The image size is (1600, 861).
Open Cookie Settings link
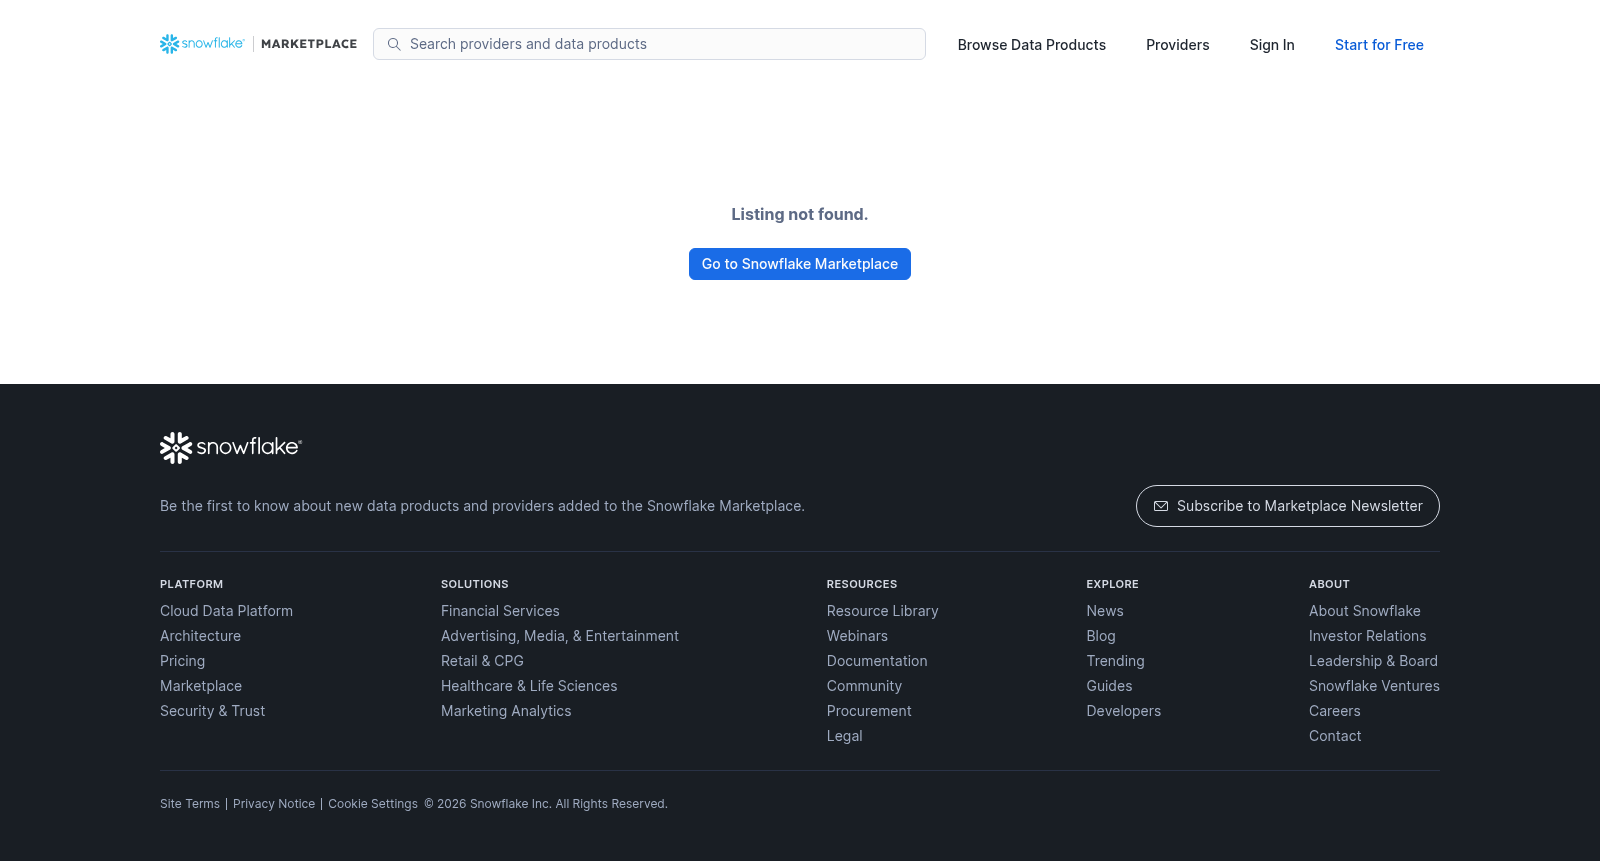(x=373, y=804)
